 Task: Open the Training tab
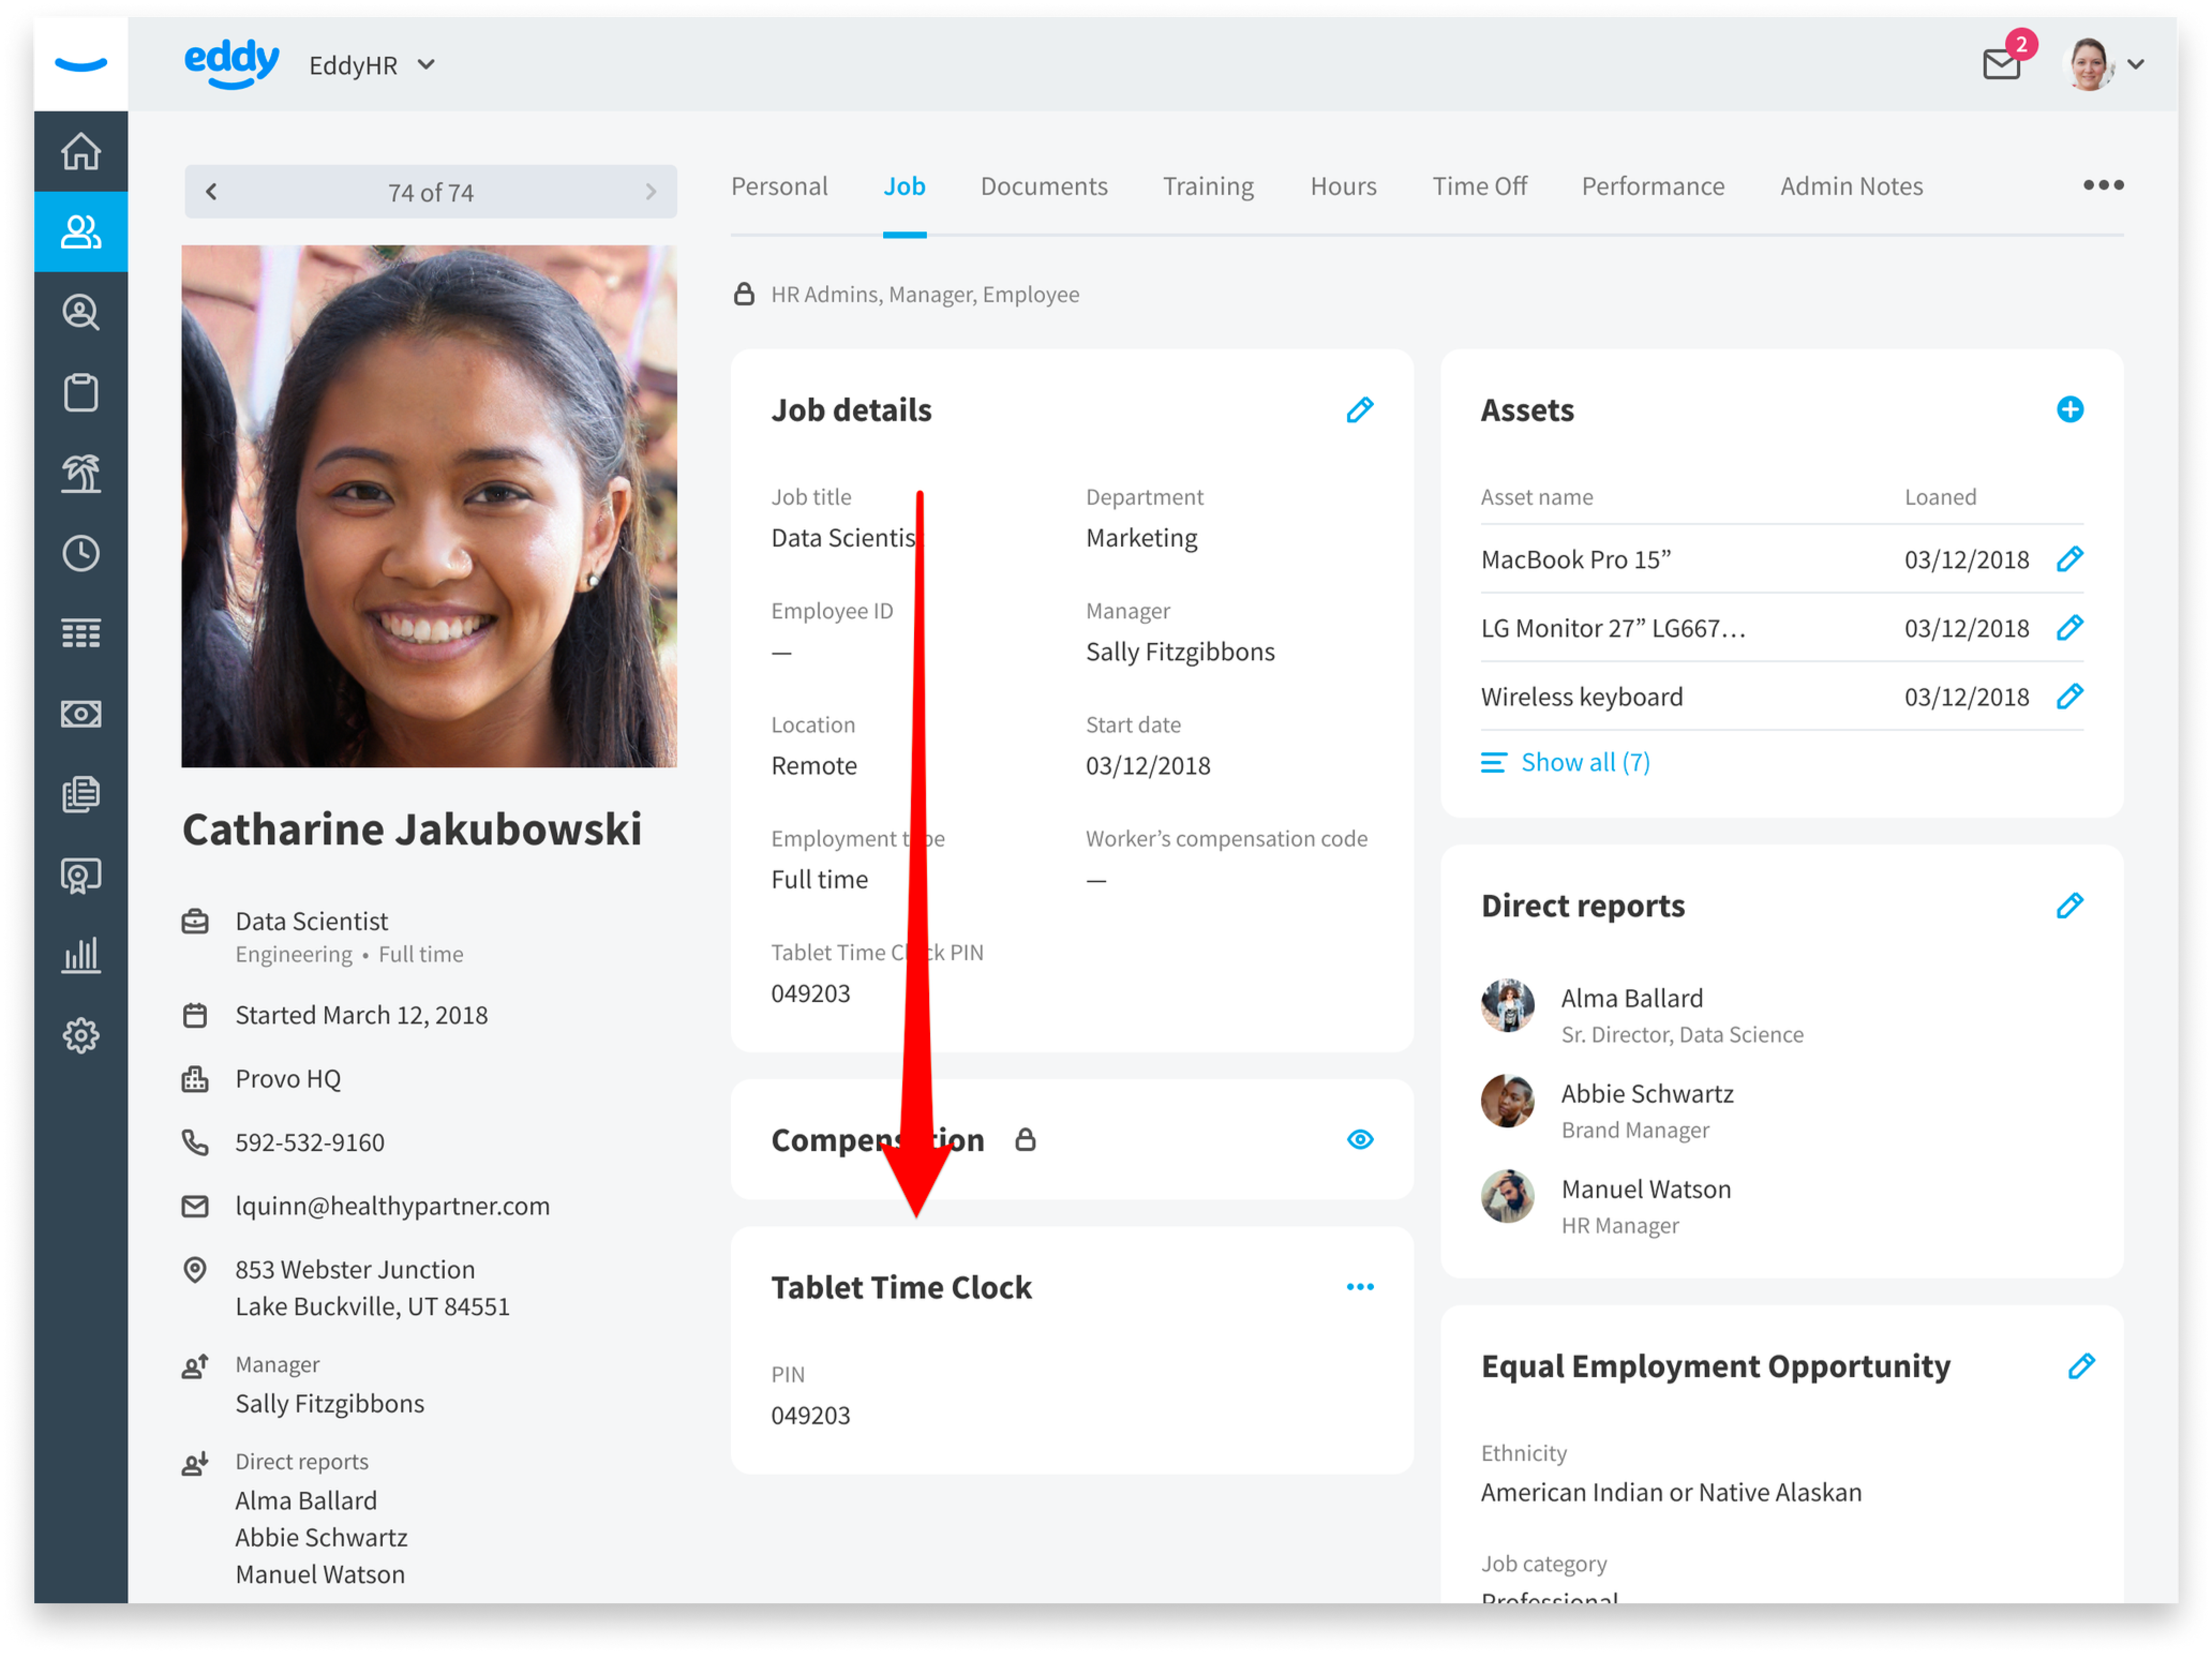coord(1208,187)
